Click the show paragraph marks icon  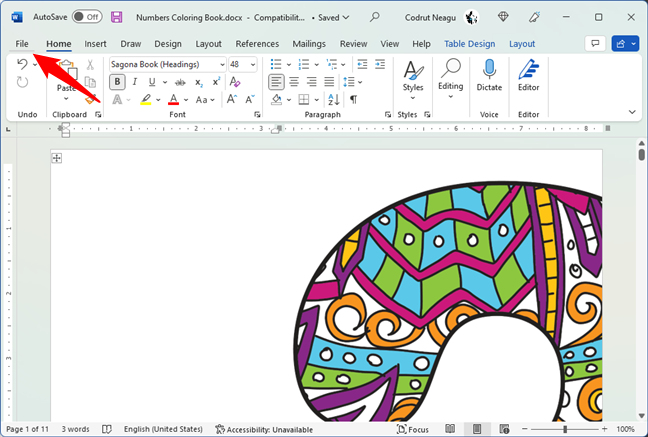354,100
